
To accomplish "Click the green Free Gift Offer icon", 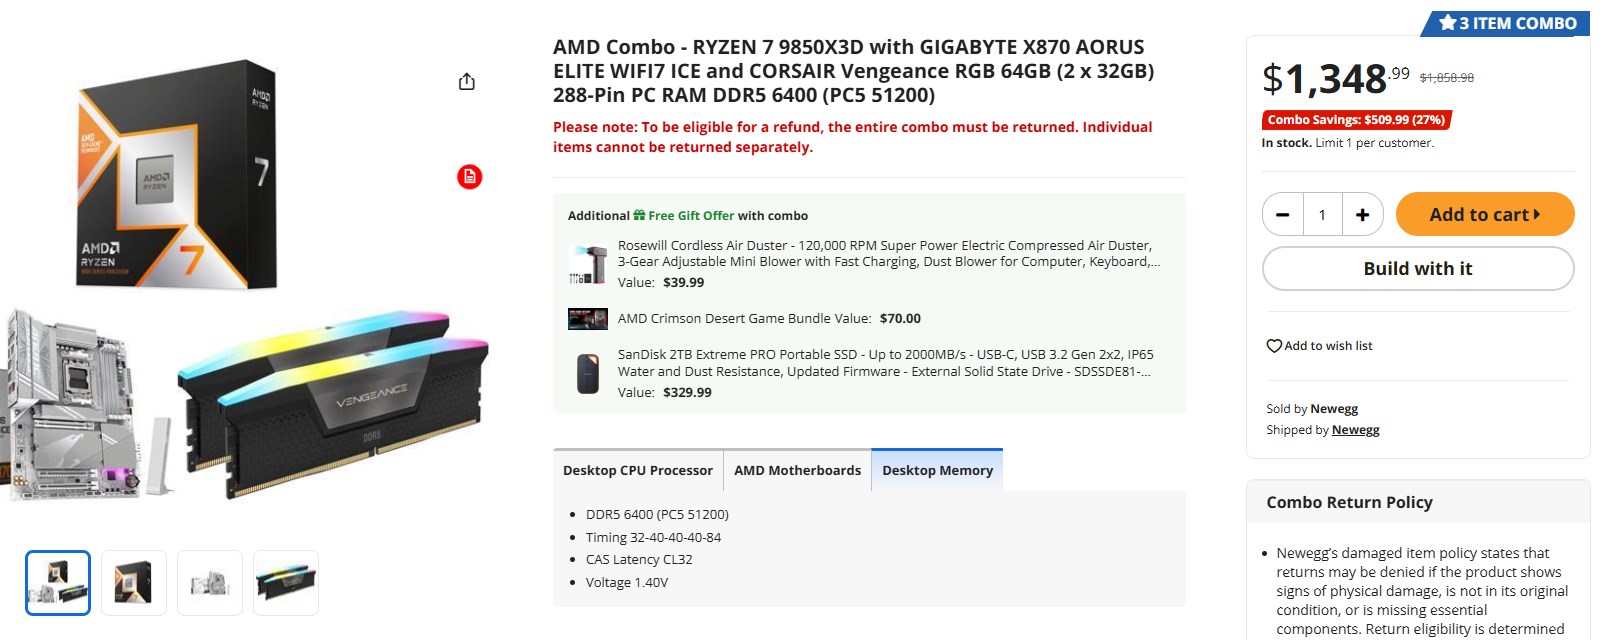I will pyautogui.click(x=639, y=216).
